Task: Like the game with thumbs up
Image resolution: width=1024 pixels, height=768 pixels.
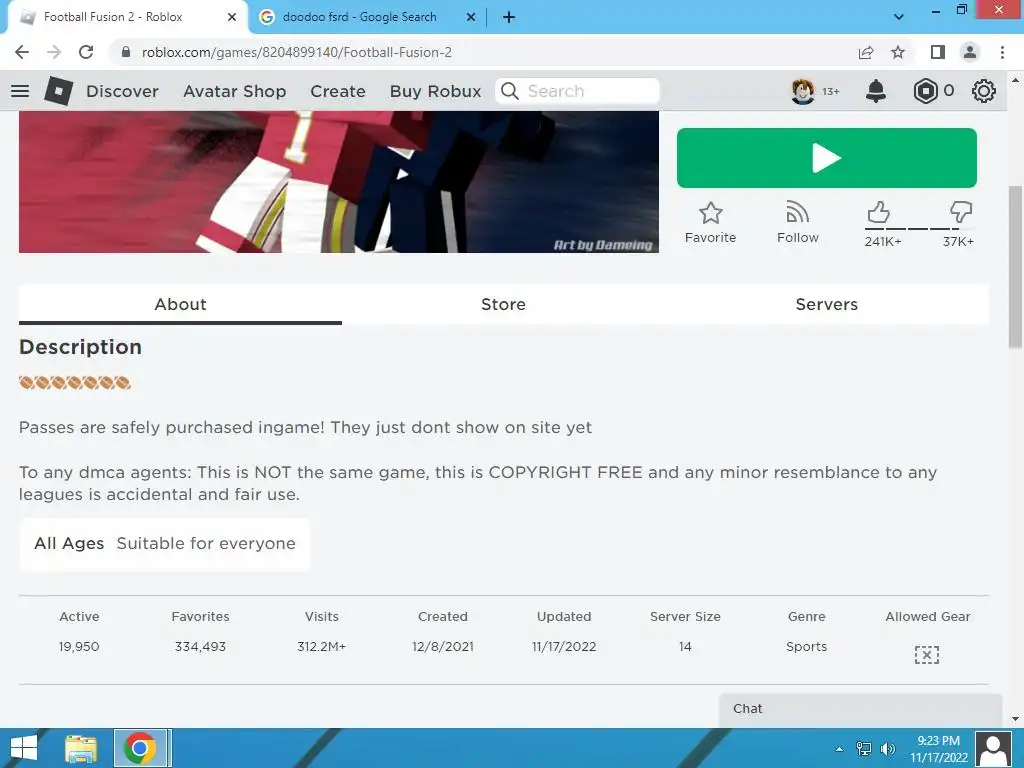Action: (878, 212)
